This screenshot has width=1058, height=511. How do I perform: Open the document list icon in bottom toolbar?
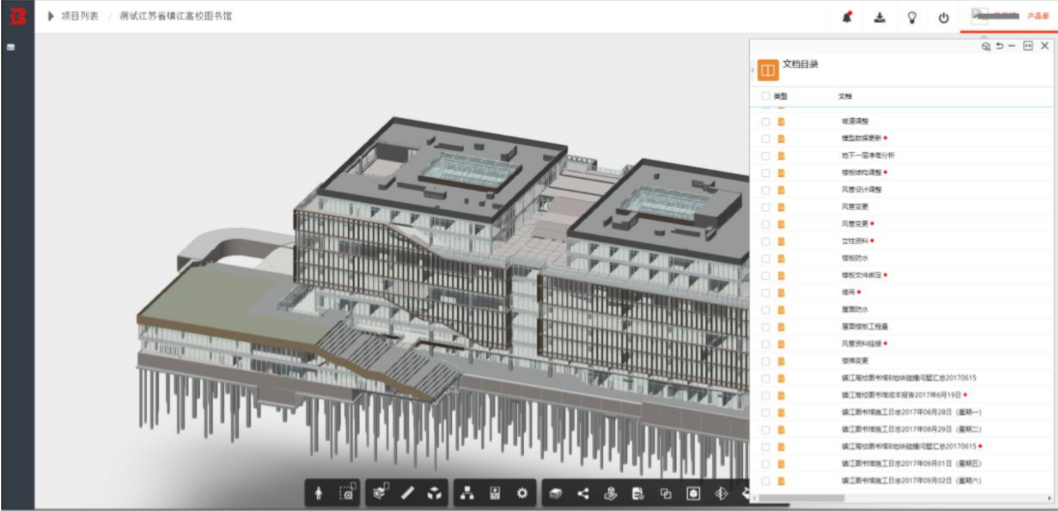(638, 494)
